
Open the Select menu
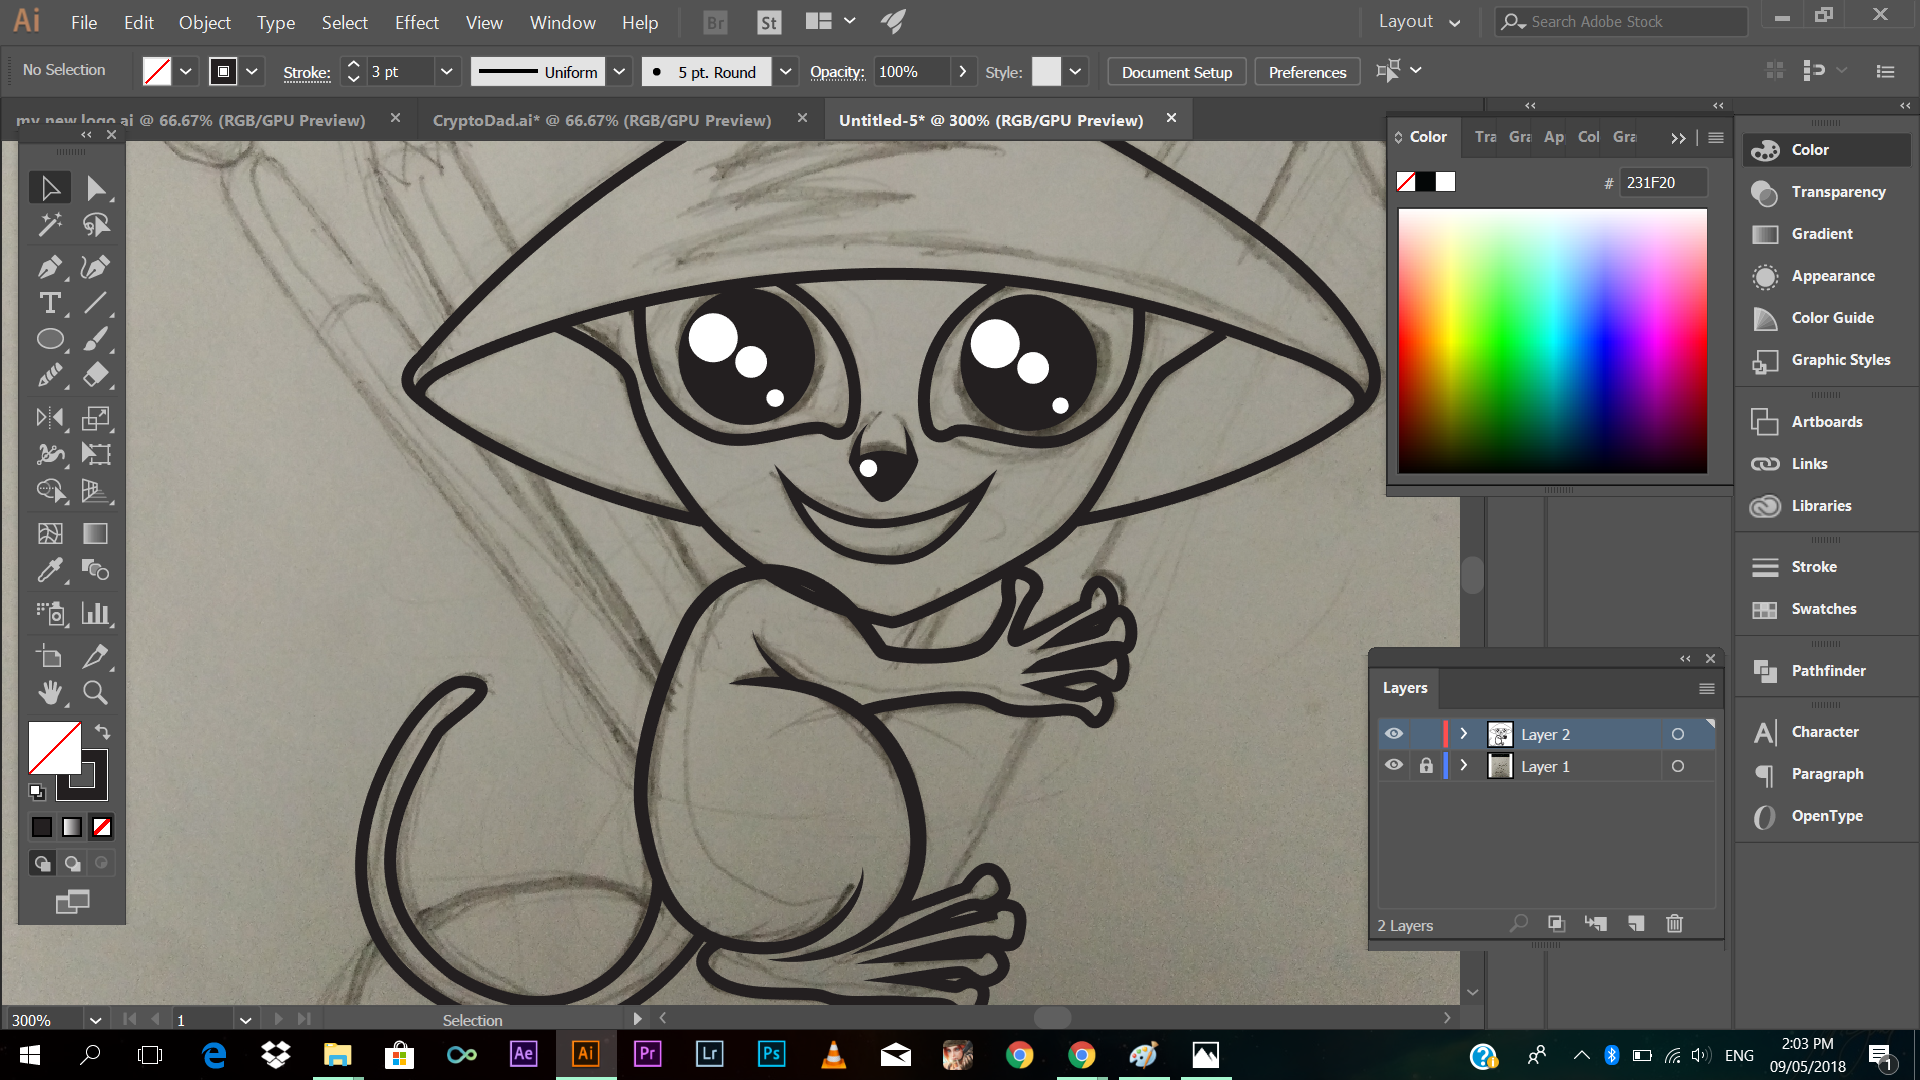click(x=344, y=22)
